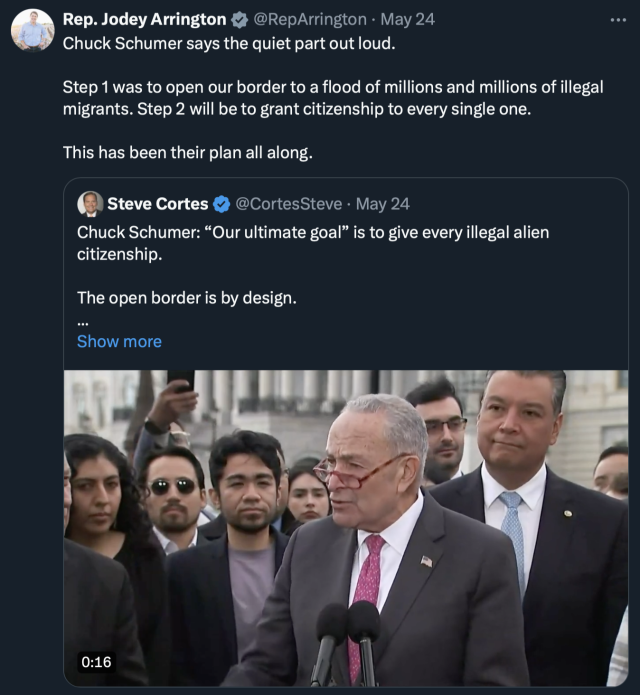Click the May 24 timestamp on Cortes's quoted tweet
The height and width of the screenshot is (695, 640).
[383, 204]
